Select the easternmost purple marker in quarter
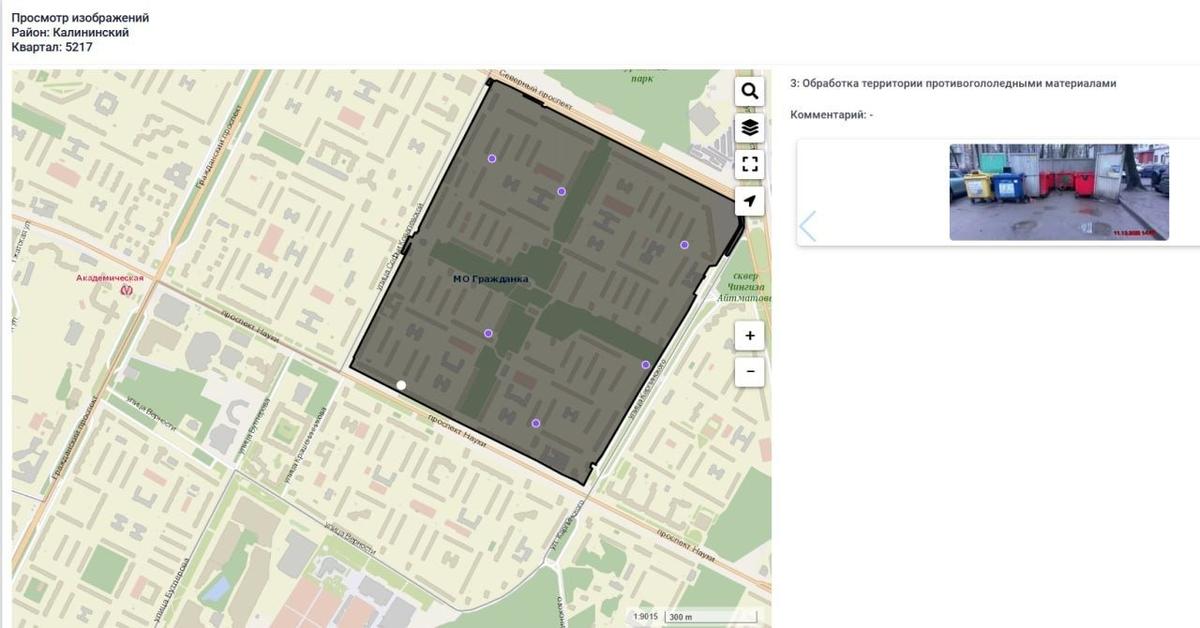 (x=685, y=245)
